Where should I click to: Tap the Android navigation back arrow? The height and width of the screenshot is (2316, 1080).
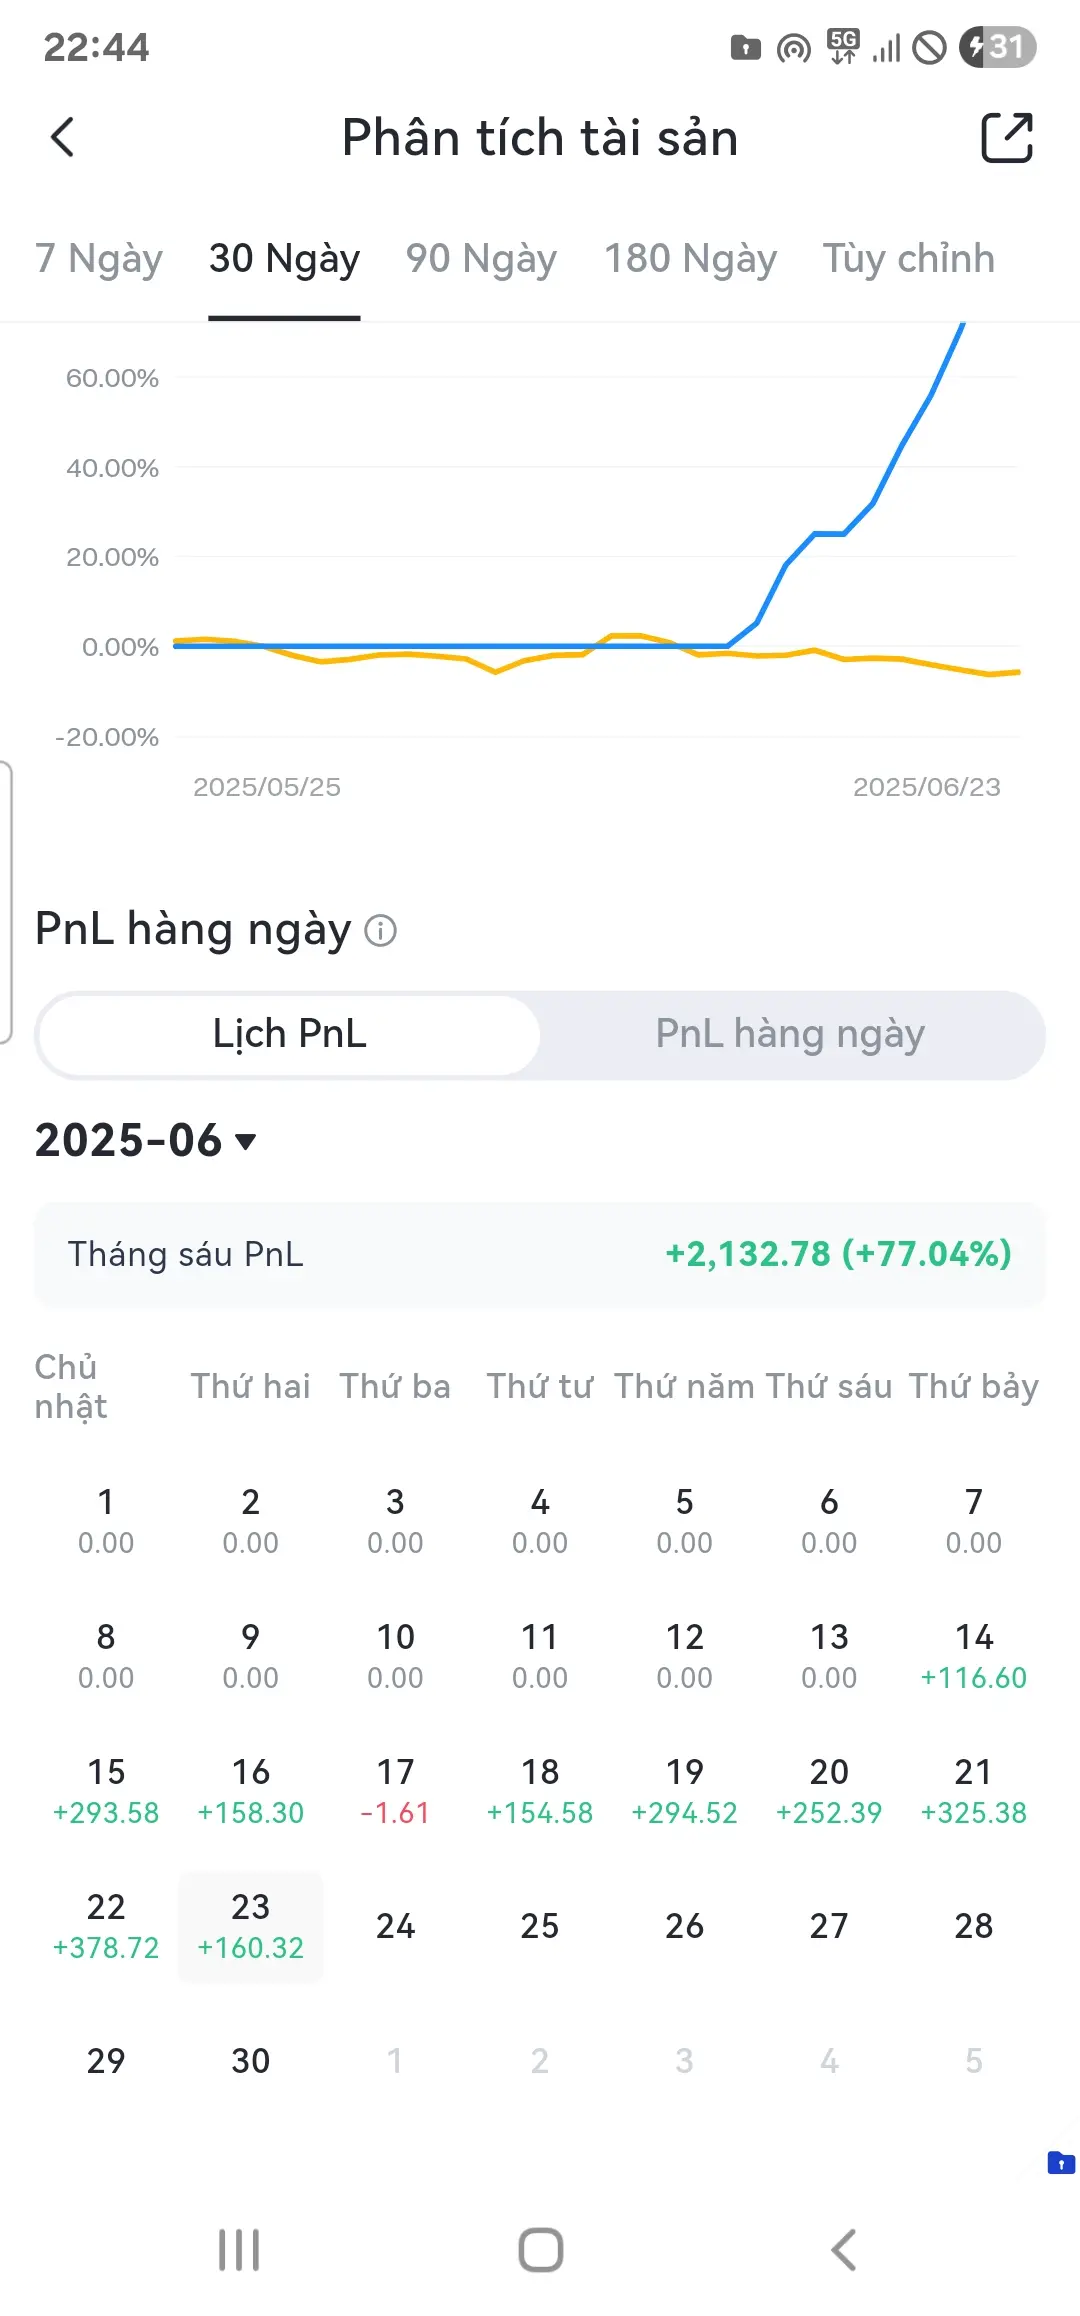pyautogui.click(x=843, y=2250)
